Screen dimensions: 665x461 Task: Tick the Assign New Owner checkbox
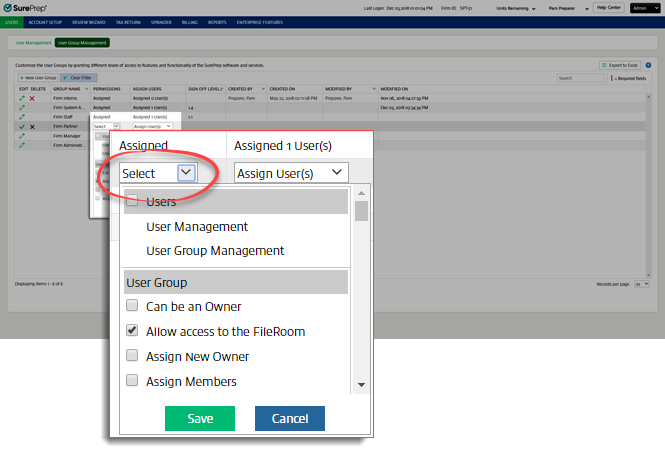(x=132, y=356)
